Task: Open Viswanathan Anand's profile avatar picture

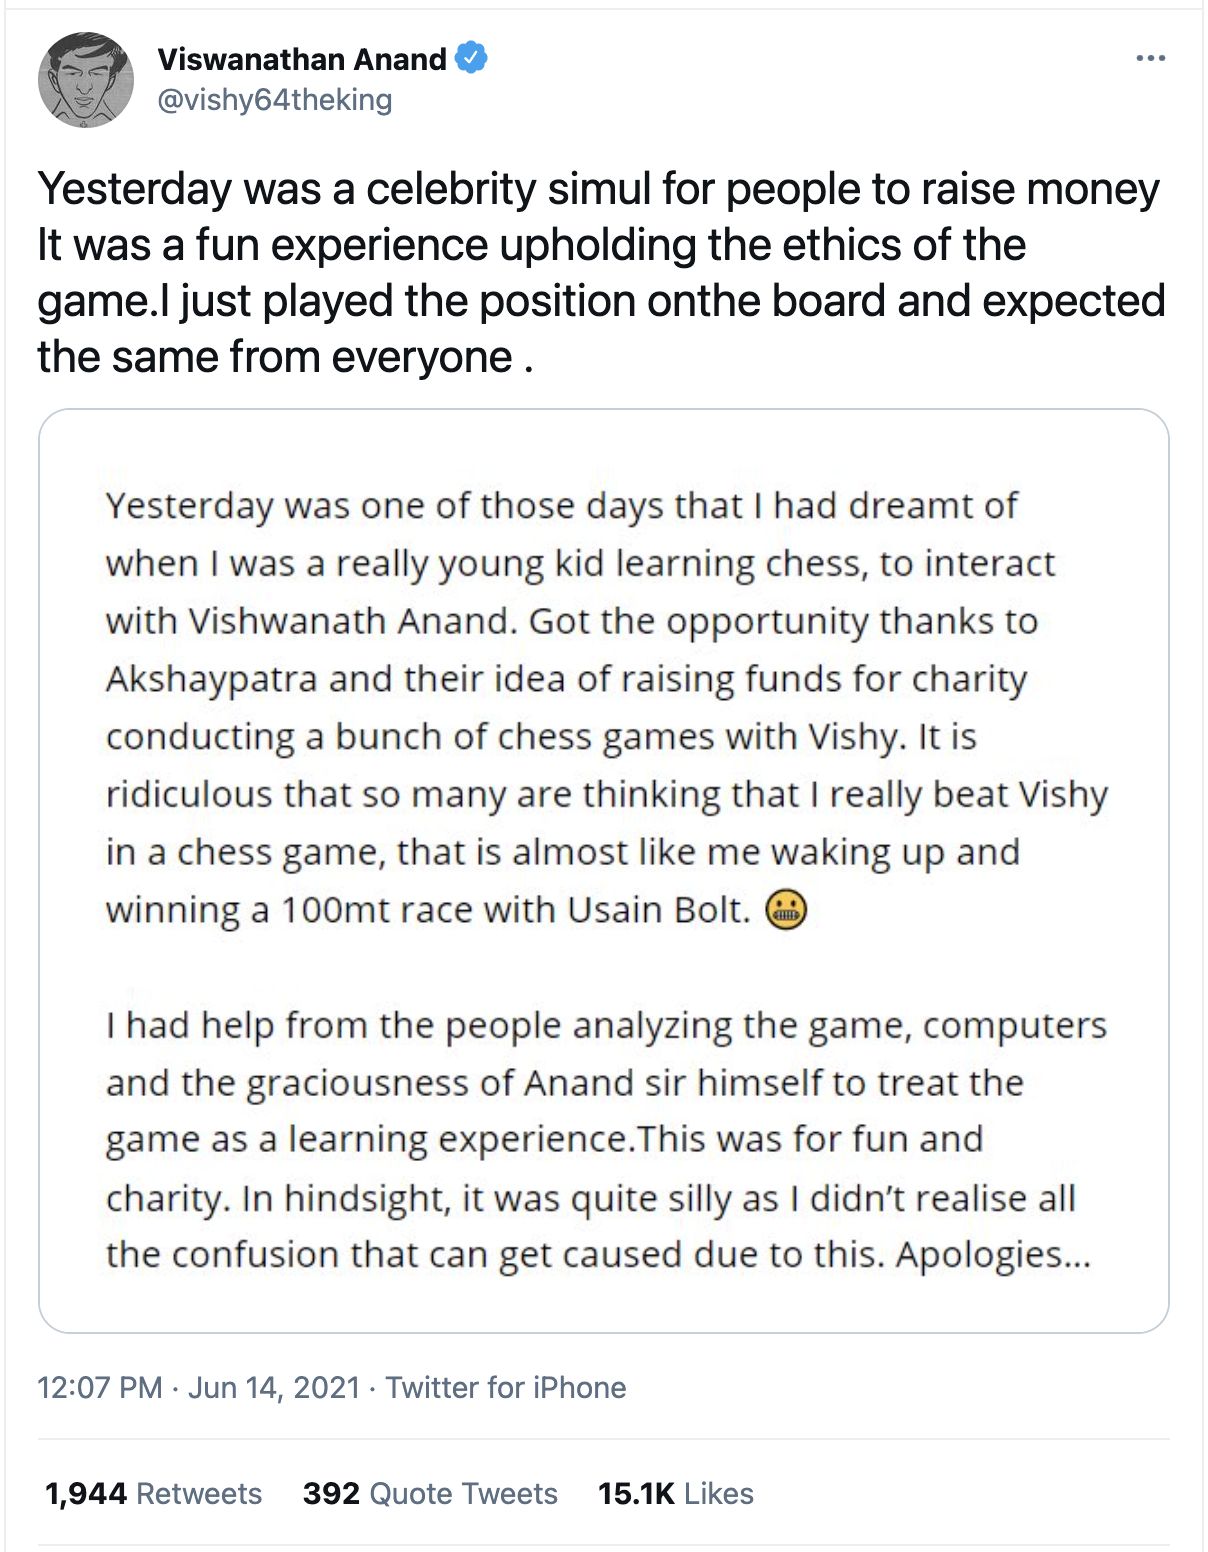Action: point(86,79)
